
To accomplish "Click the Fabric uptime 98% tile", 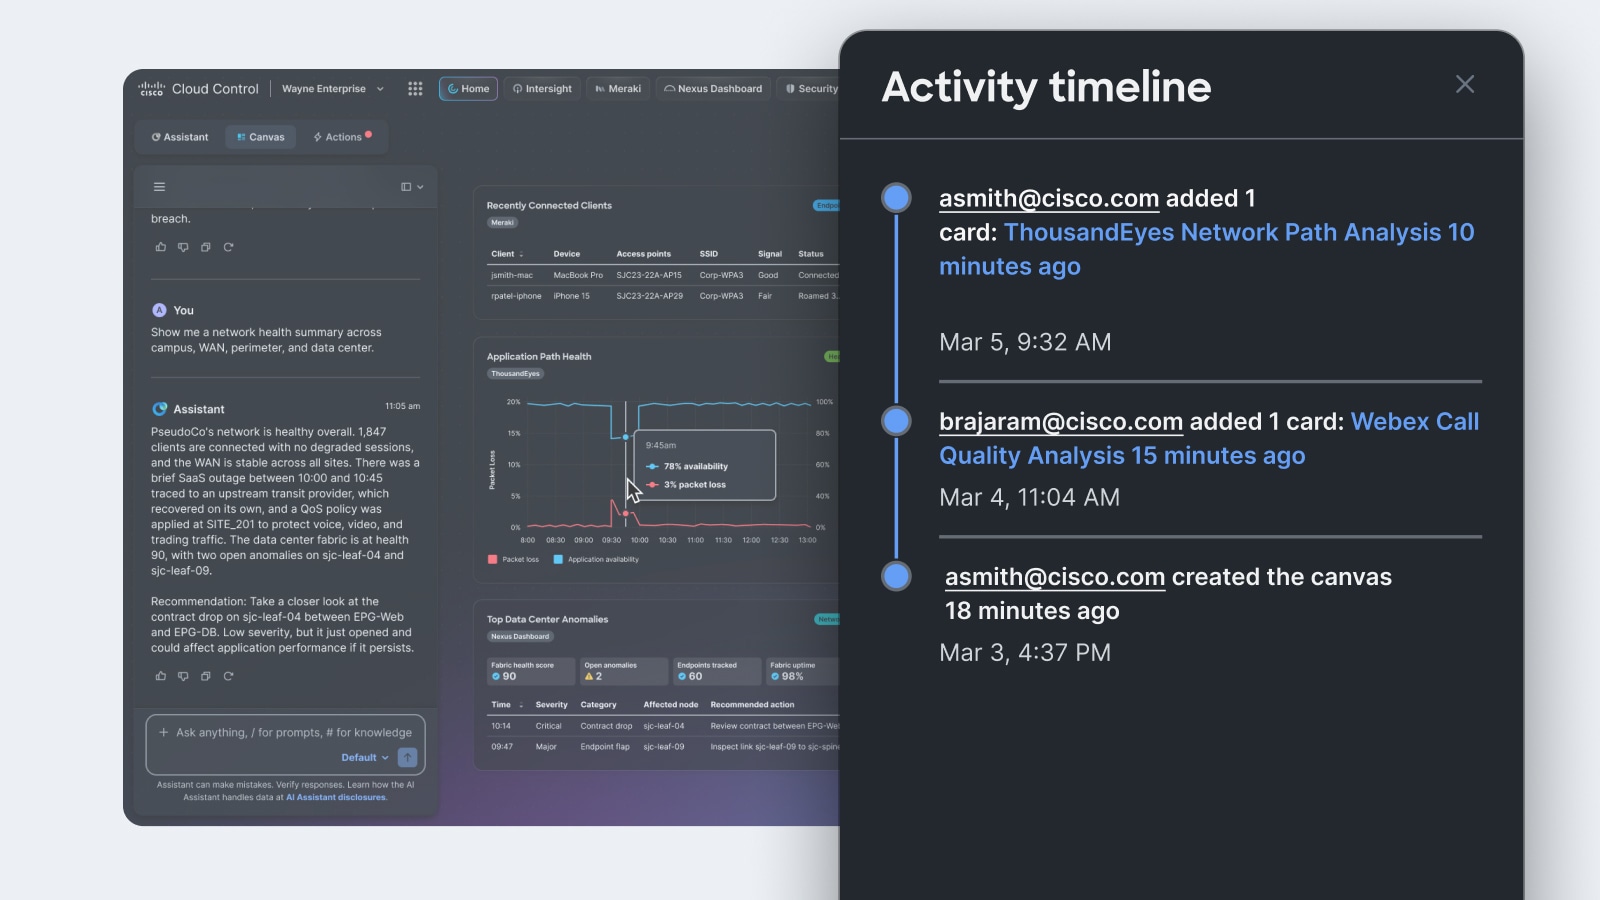I will [x=803, y=671].
